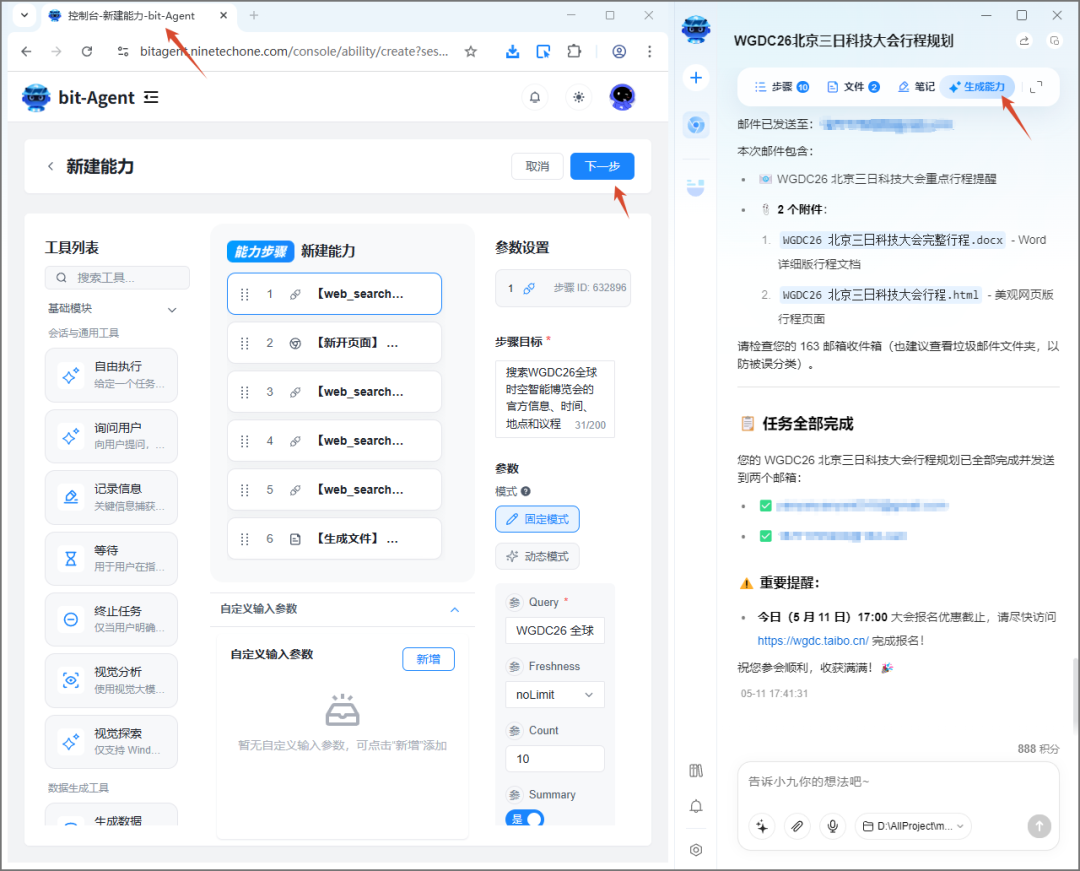
Task: Add 自由执行 tool
Action: pyautogui.click(x=112, y=375)
